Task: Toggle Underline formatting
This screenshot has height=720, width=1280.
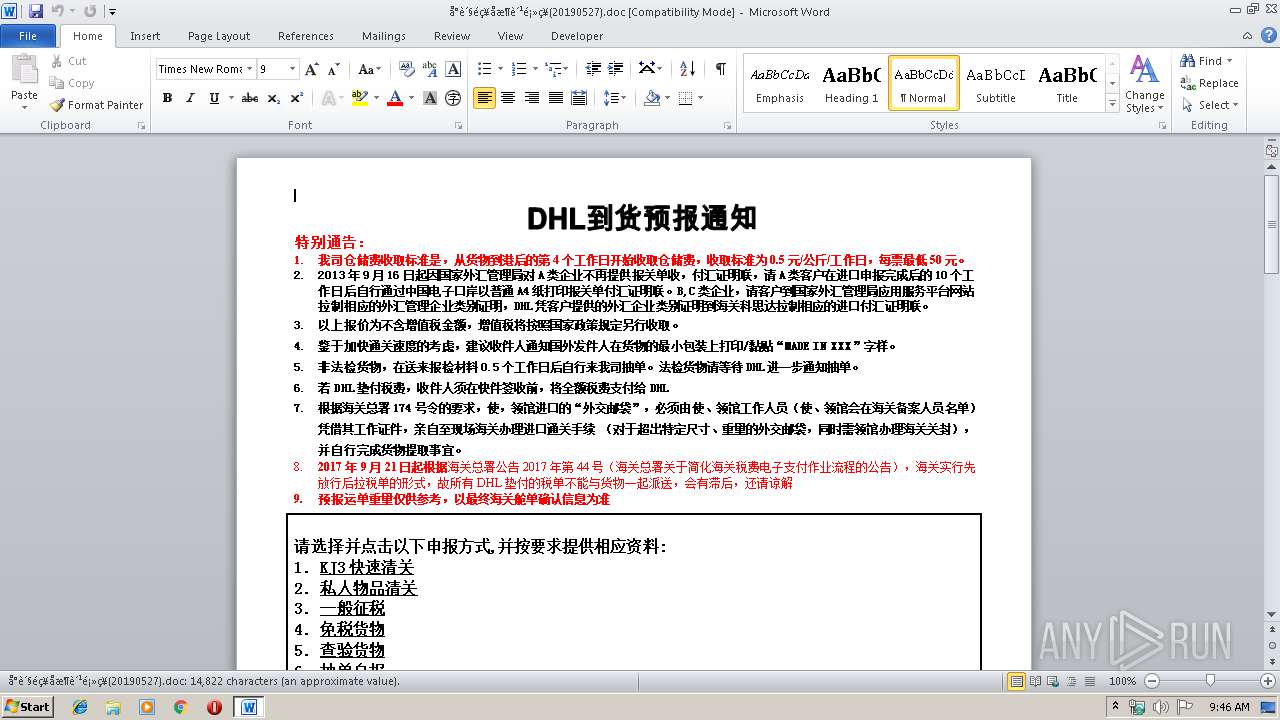Action: (214, 98)
